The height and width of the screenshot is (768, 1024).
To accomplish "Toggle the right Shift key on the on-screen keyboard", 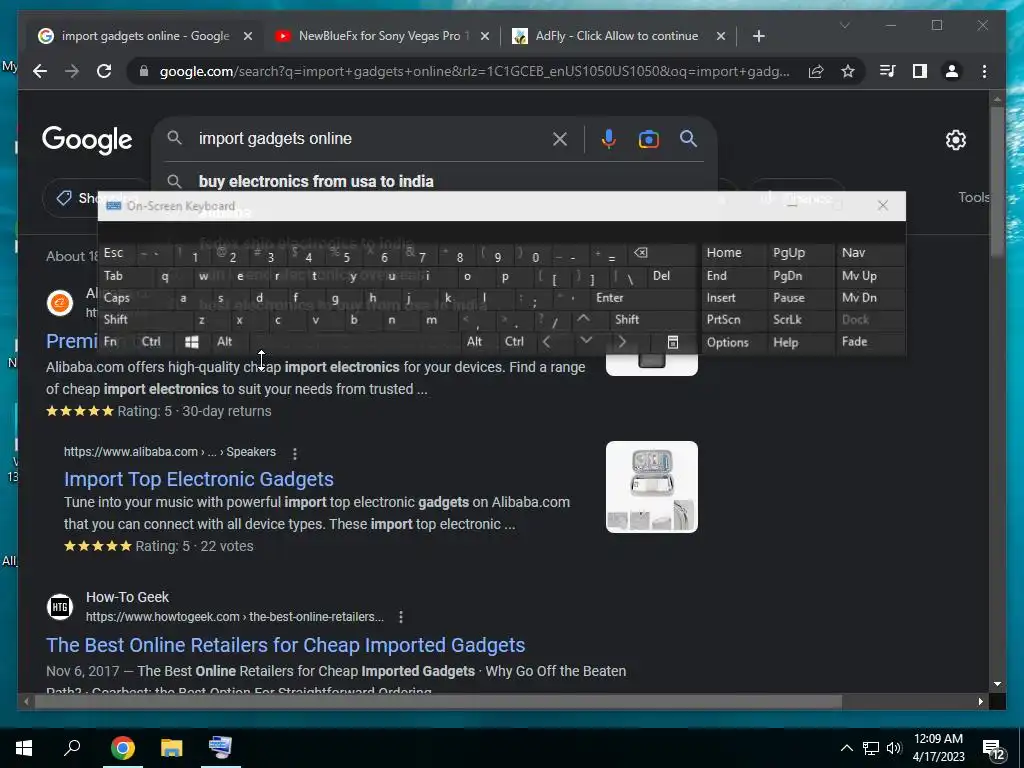I will pos(627,319).
